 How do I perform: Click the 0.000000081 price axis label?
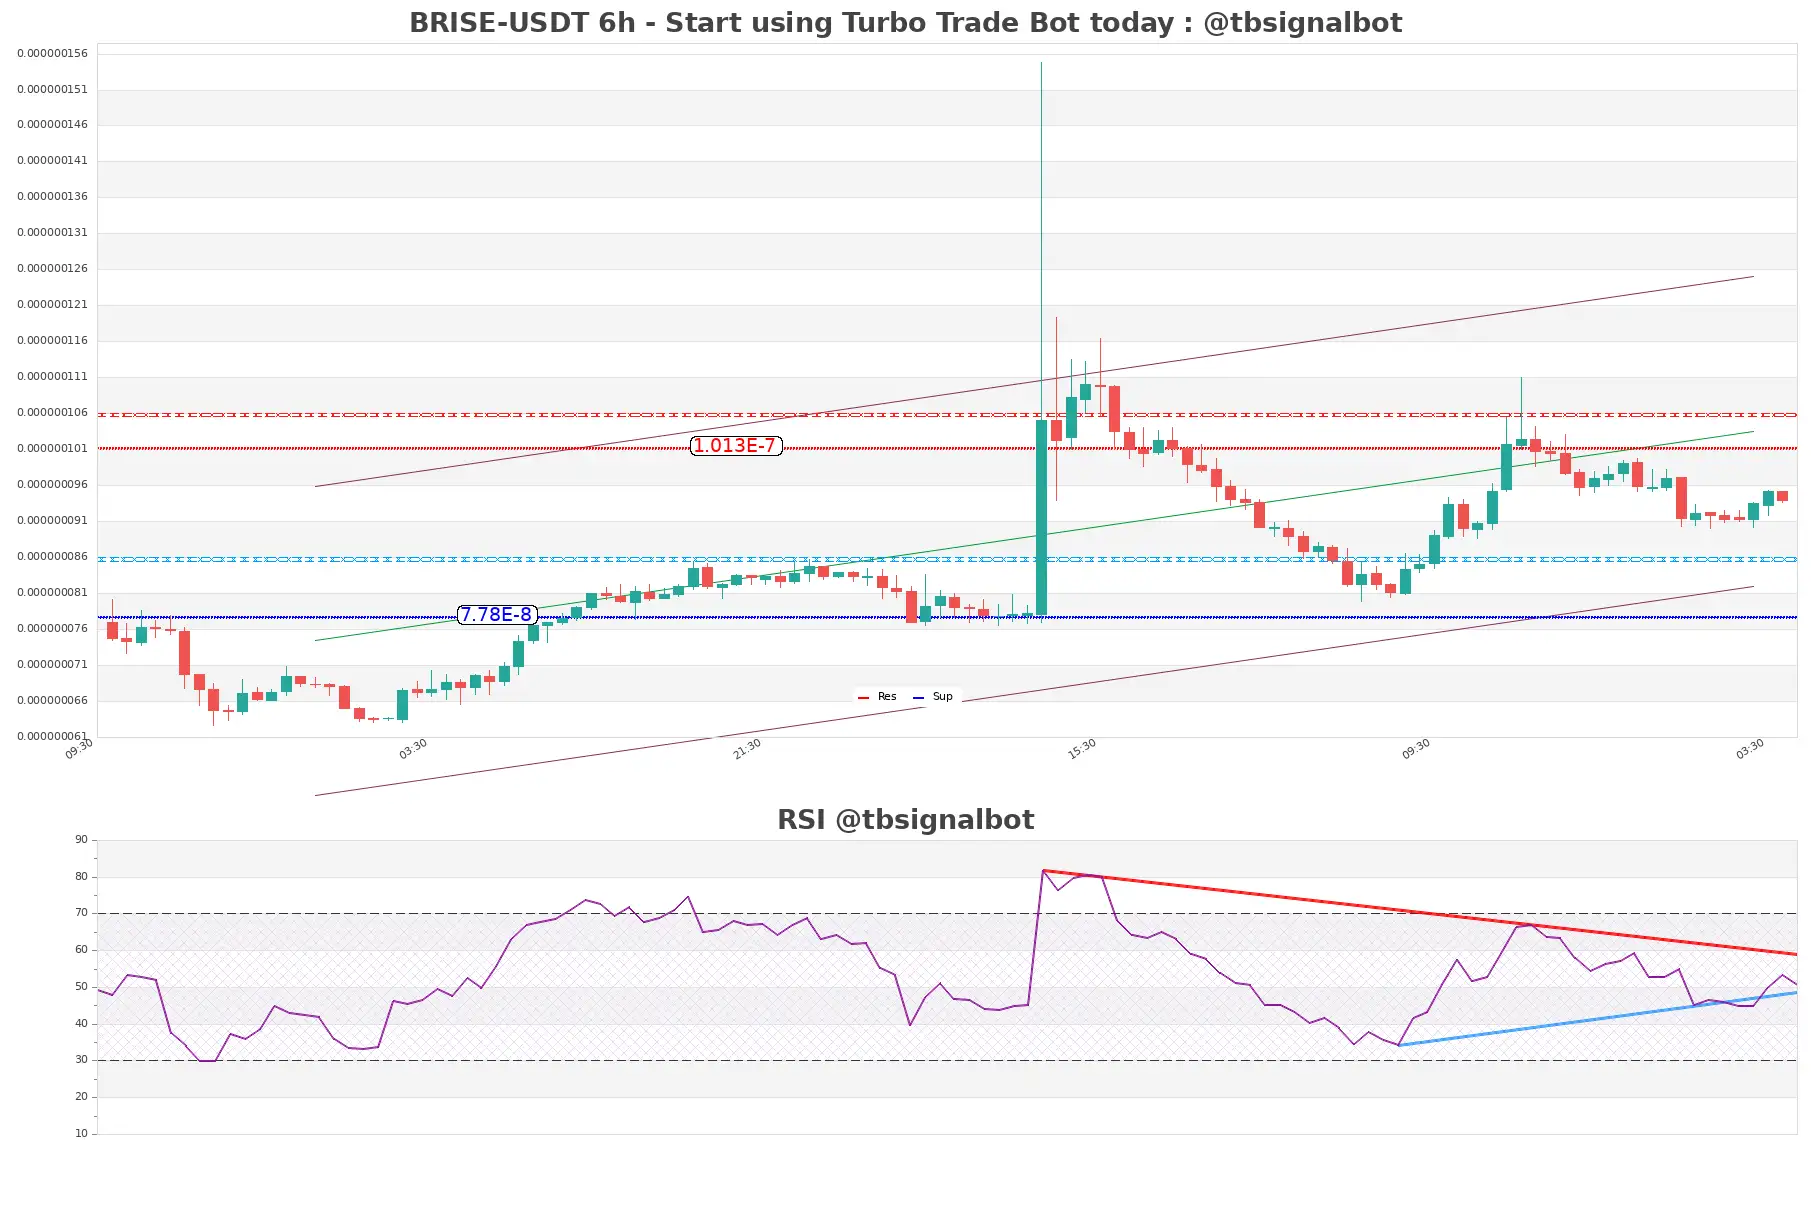click(x=52, y=593)
